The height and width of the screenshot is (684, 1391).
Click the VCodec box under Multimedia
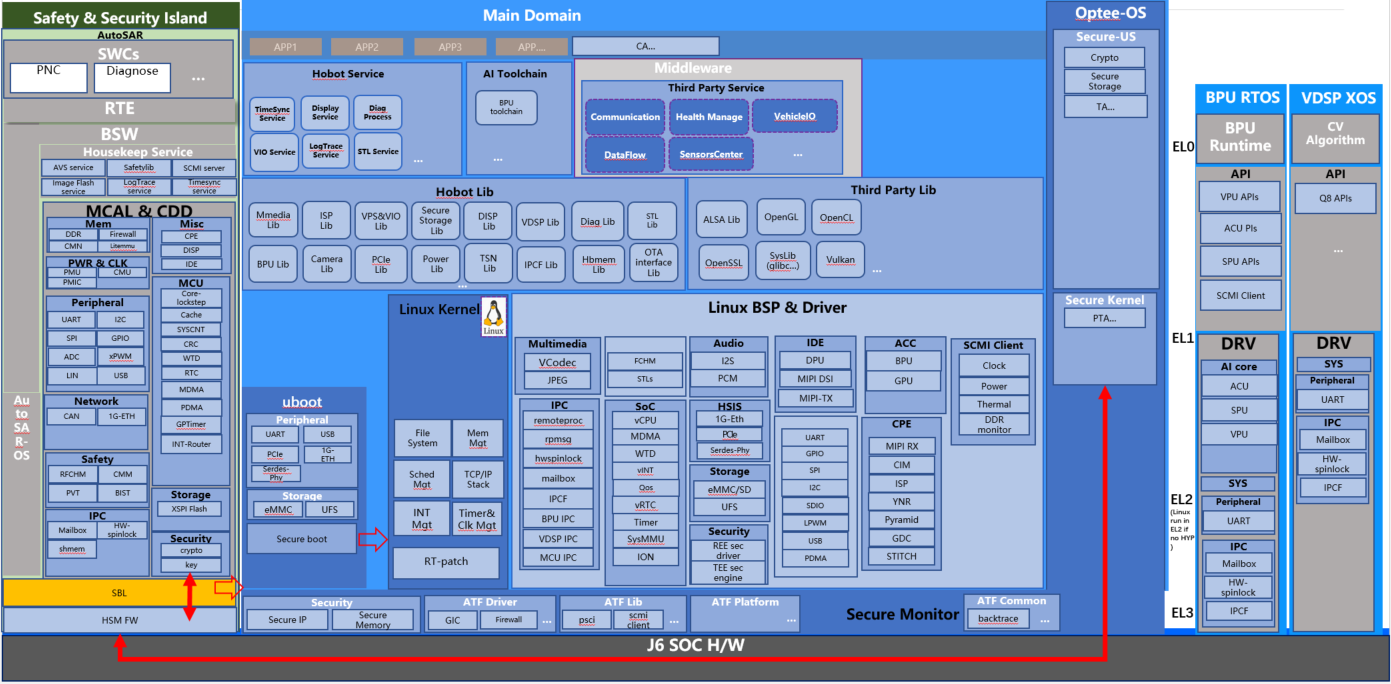coord(557,362)
